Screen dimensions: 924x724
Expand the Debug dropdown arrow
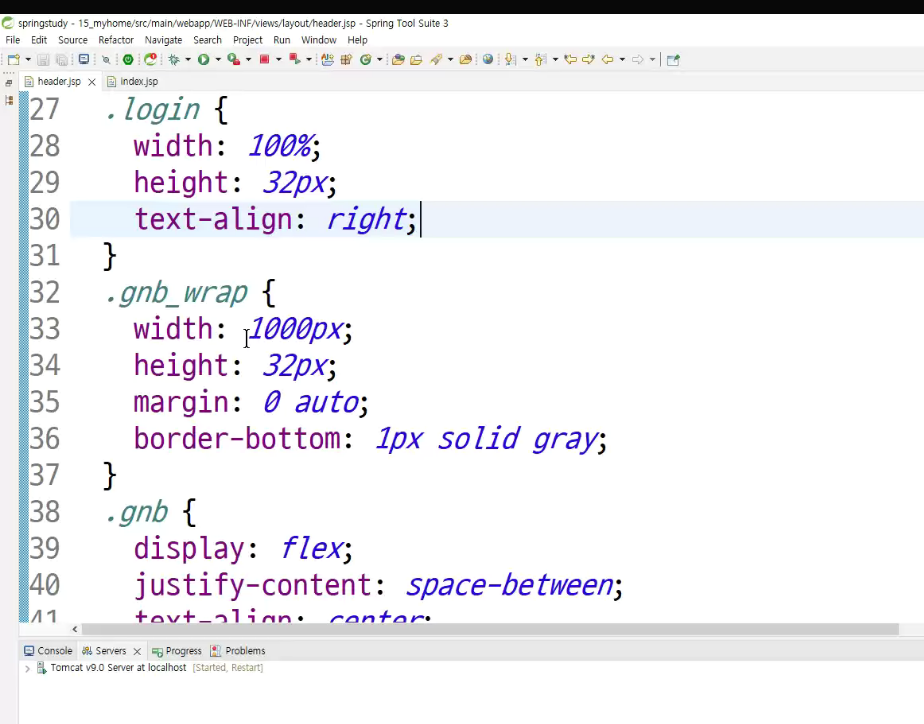pos(188,59)
